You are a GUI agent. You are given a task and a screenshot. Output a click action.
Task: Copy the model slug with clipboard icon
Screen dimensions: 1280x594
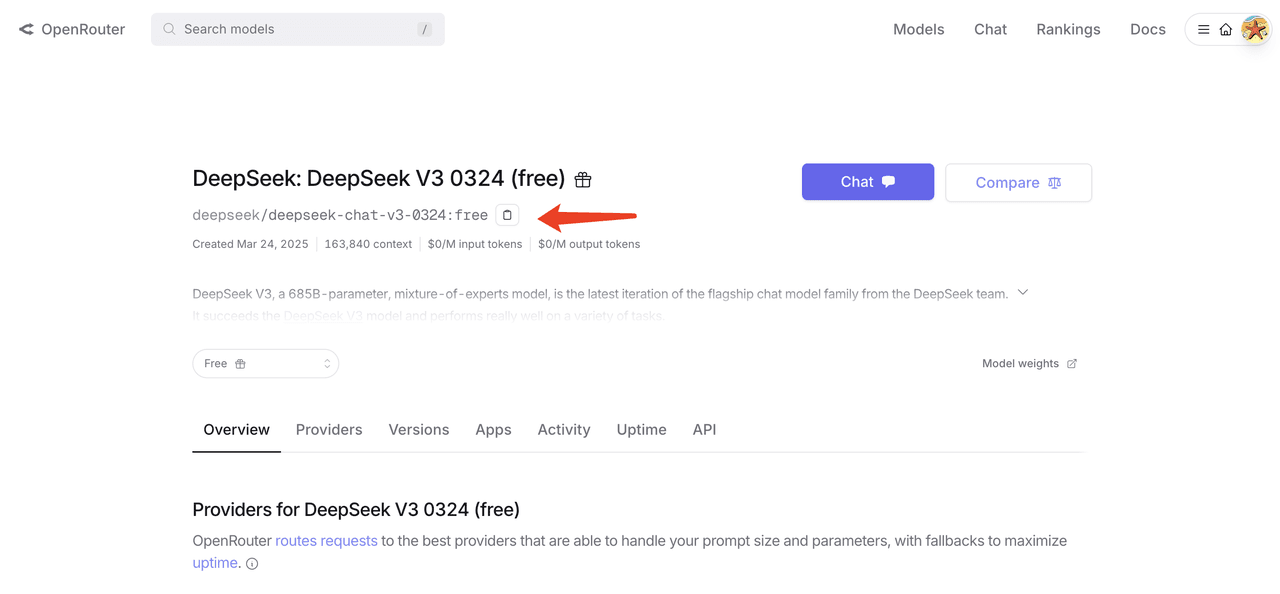(507, 215)
